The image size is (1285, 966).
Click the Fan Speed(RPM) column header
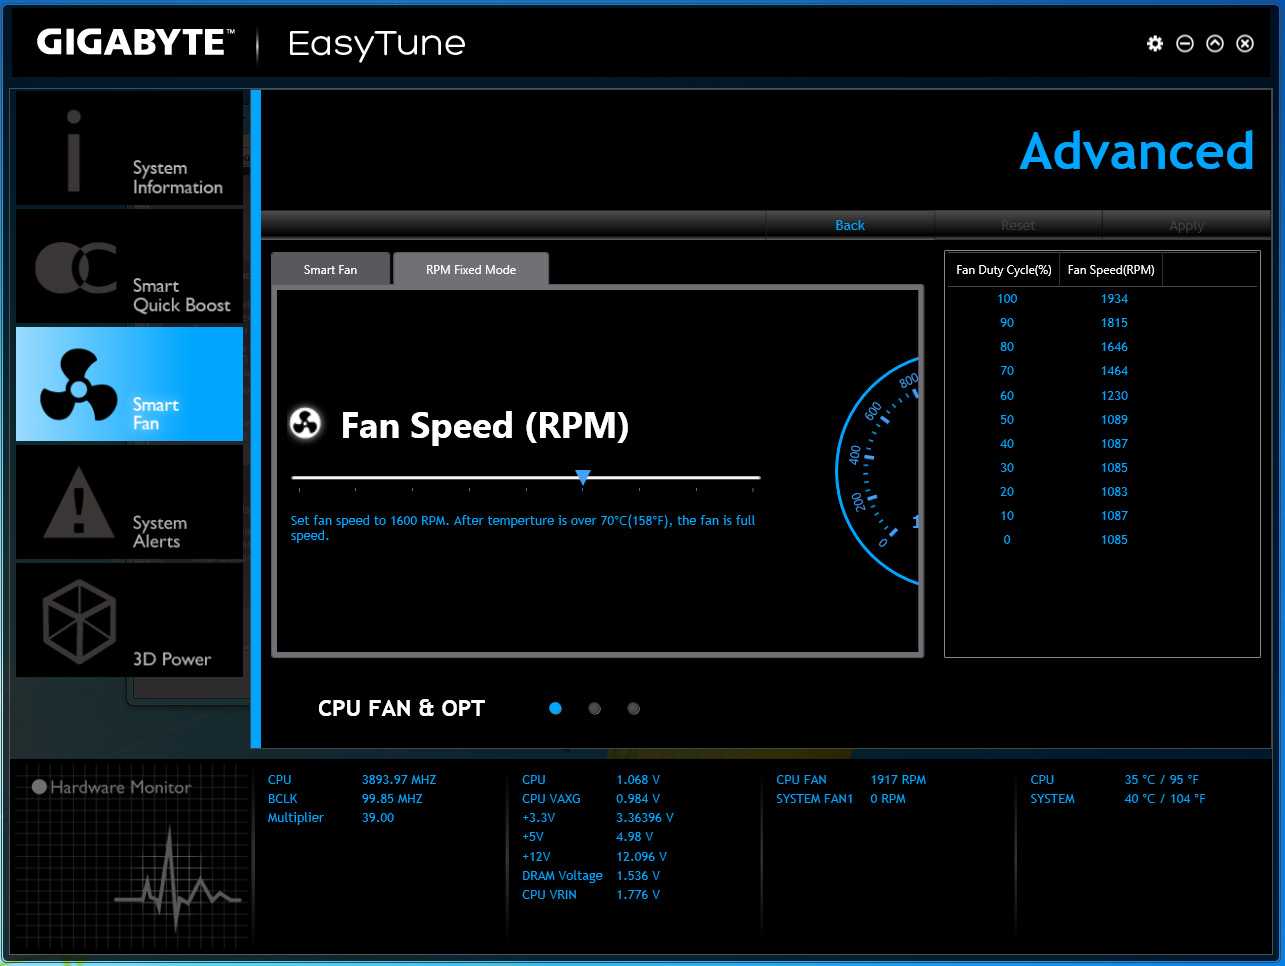pos(1111,270)
